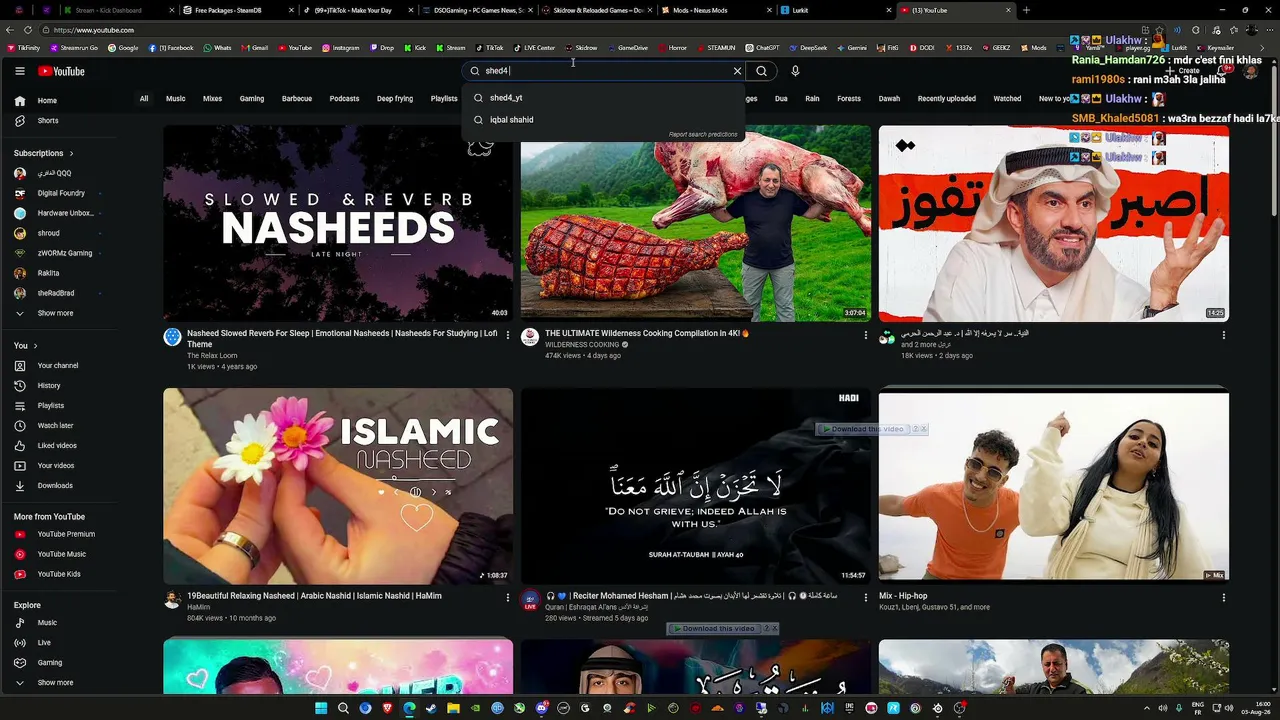Click the magnifier search button
The width and height of the screenshot is (1280, 720).
point(761,71)
